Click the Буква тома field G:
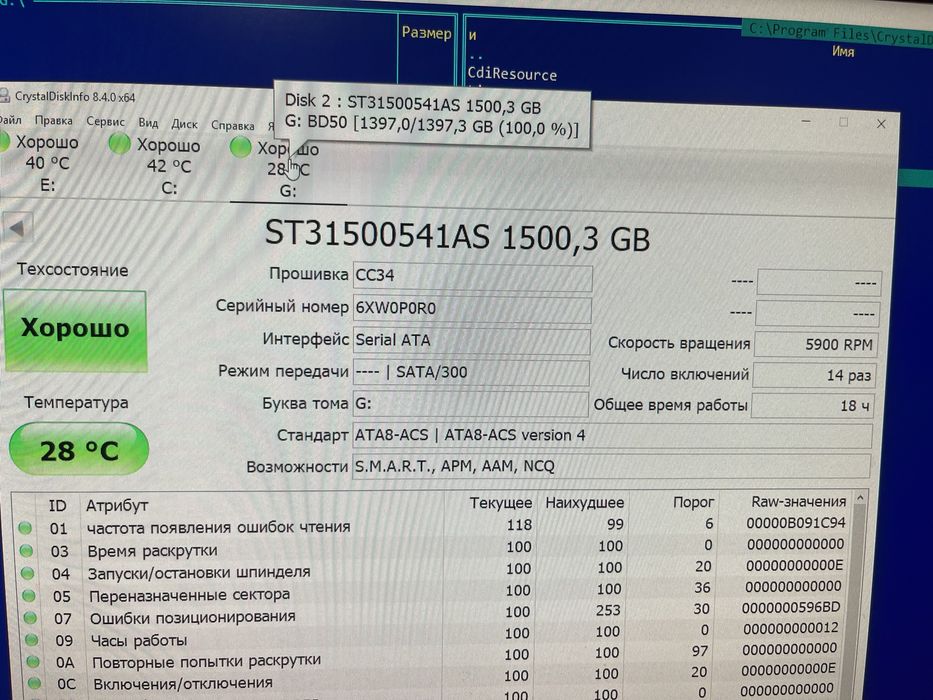The image size is (933, 700). (x=470, y=404)
